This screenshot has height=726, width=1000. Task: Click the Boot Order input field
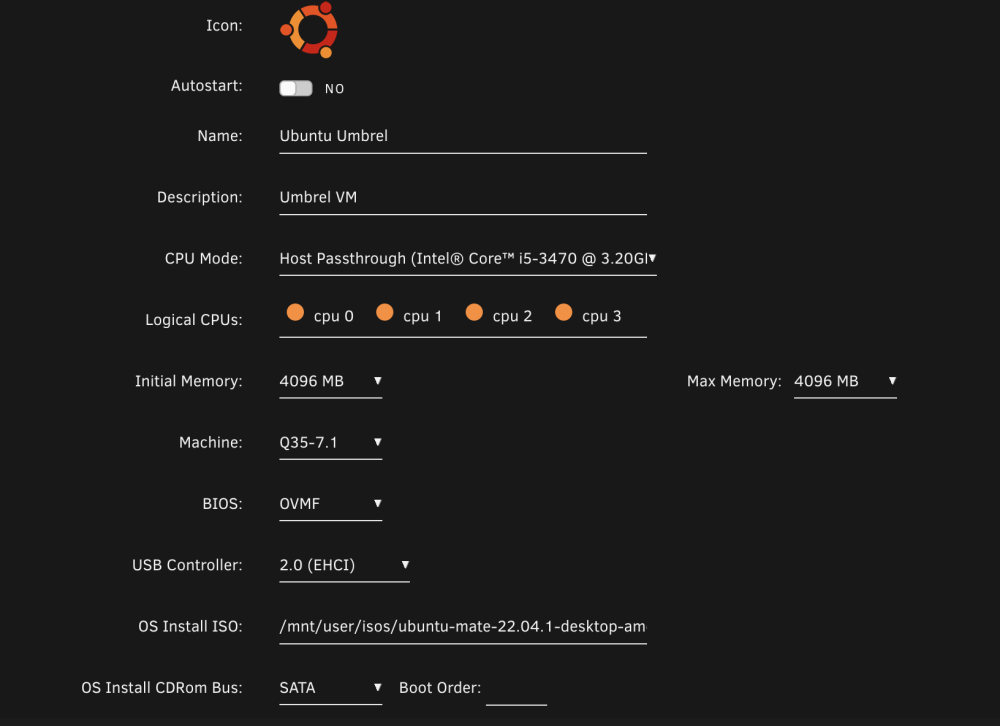(516, 689)
